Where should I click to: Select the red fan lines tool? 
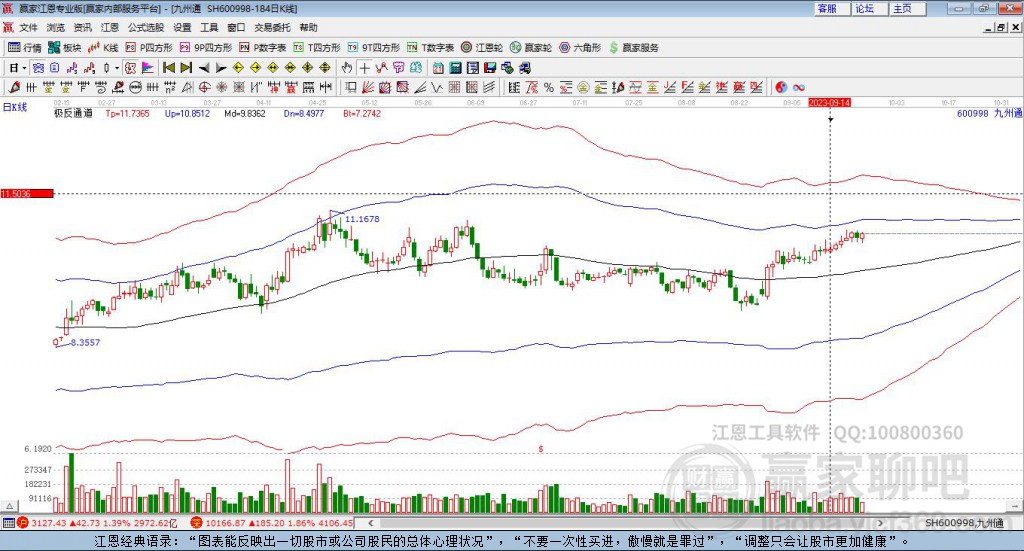[x=368, y=87]
